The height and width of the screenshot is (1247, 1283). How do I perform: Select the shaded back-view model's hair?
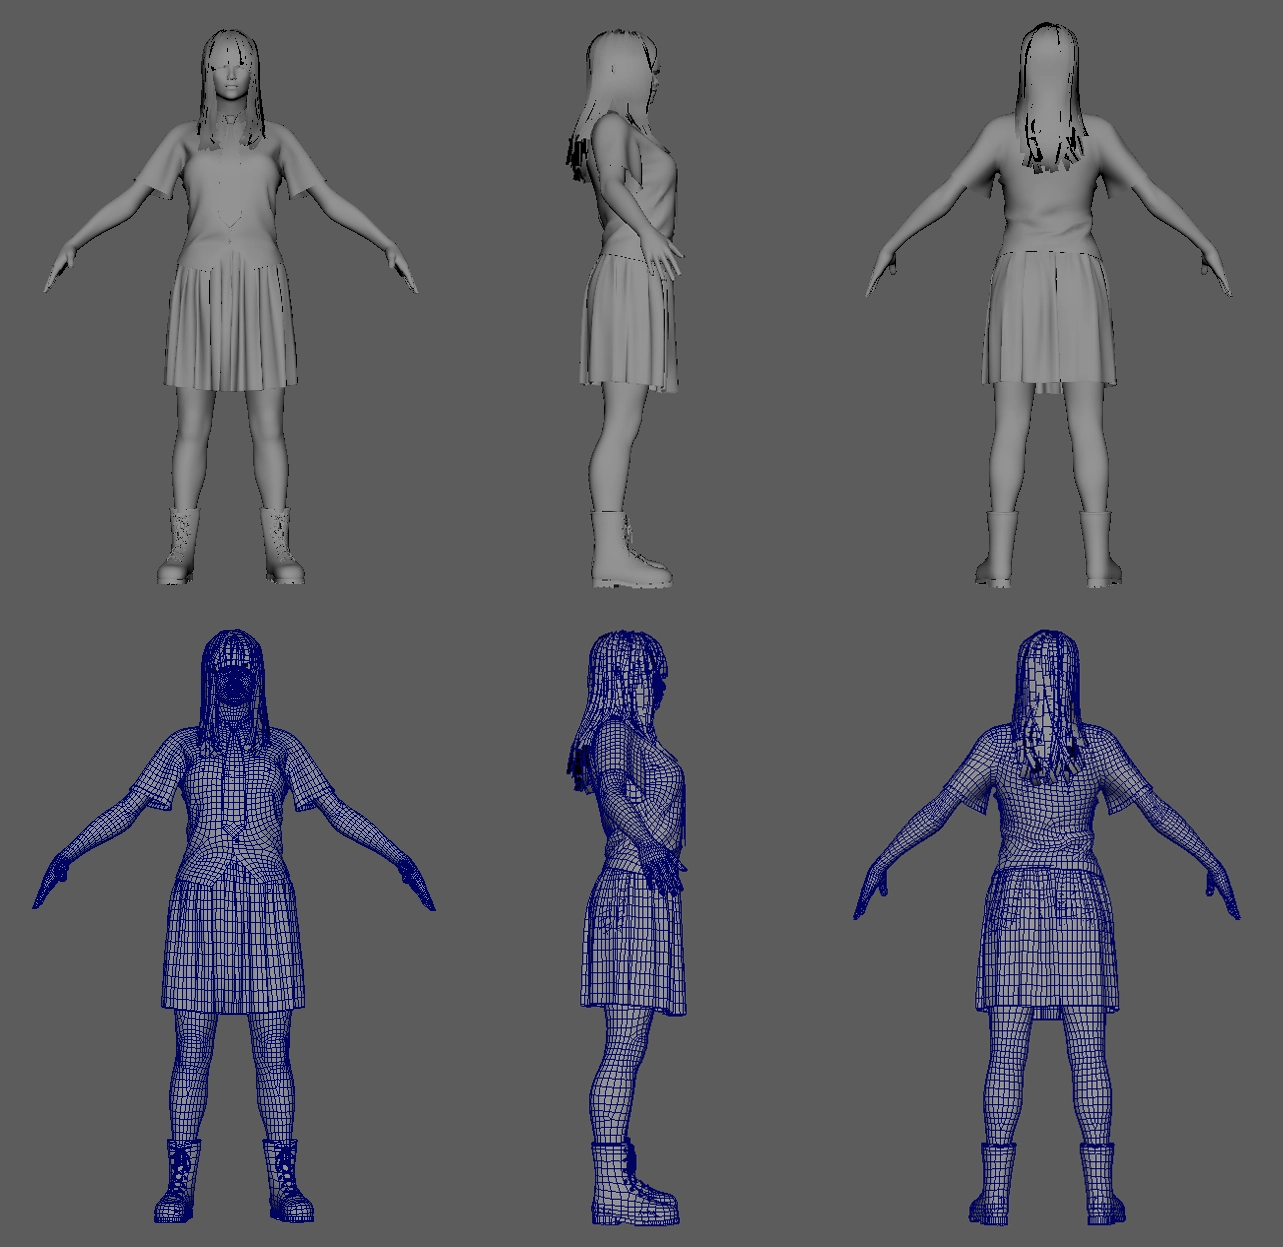[1050, 90]
